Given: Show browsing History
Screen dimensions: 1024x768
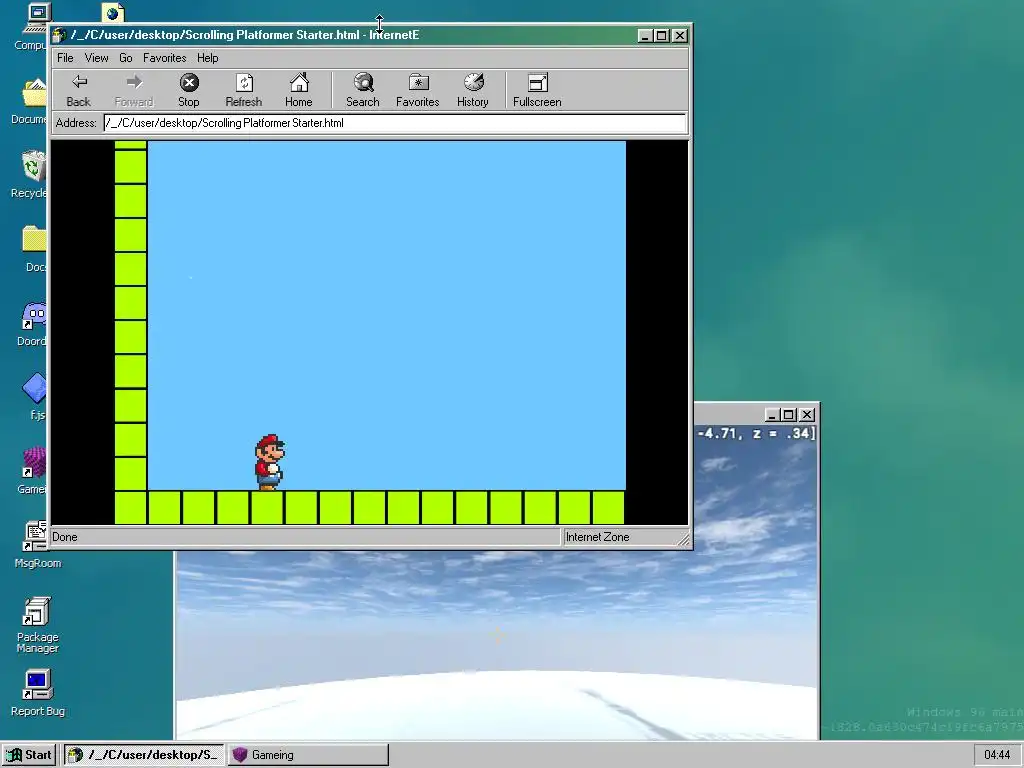Looking at the screenshot, I should (473, 90).
